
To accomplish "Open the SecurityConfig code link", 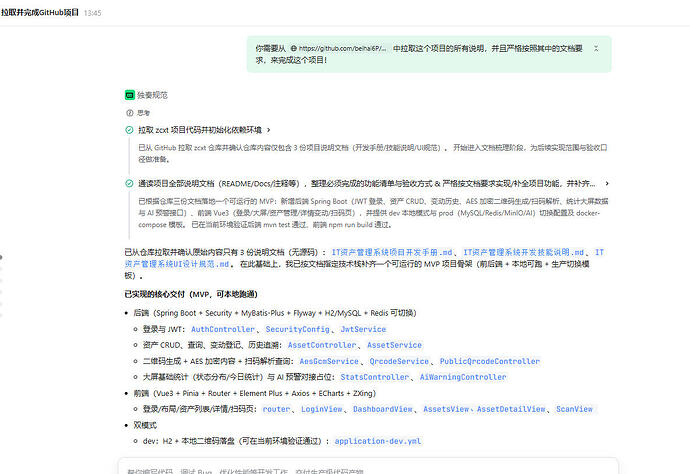I will 297,329.
